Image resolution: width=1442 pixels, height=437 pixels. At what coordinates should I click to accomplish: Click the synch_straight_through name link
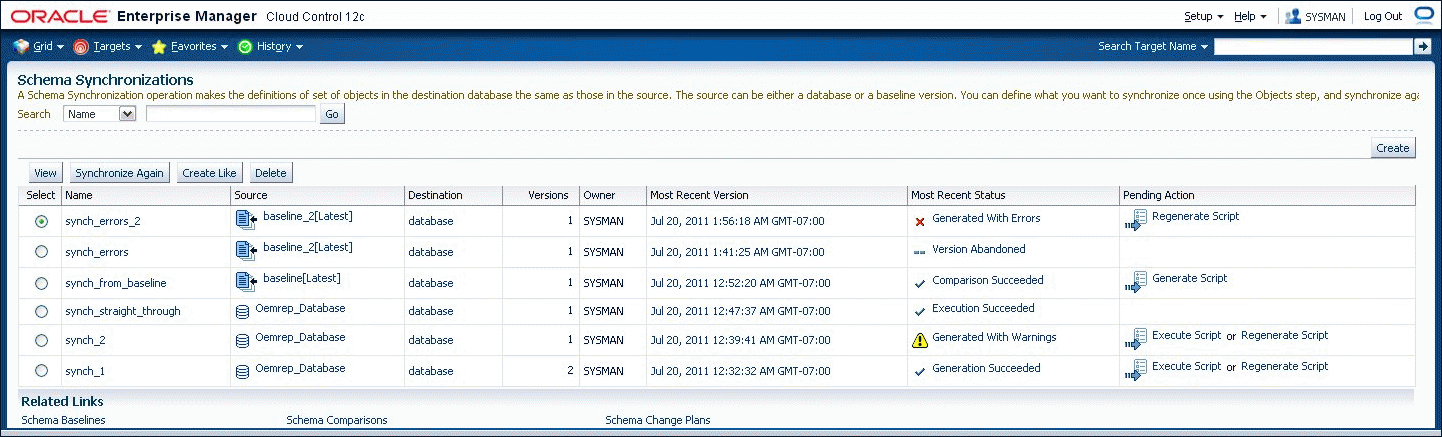tap(123, 311)
